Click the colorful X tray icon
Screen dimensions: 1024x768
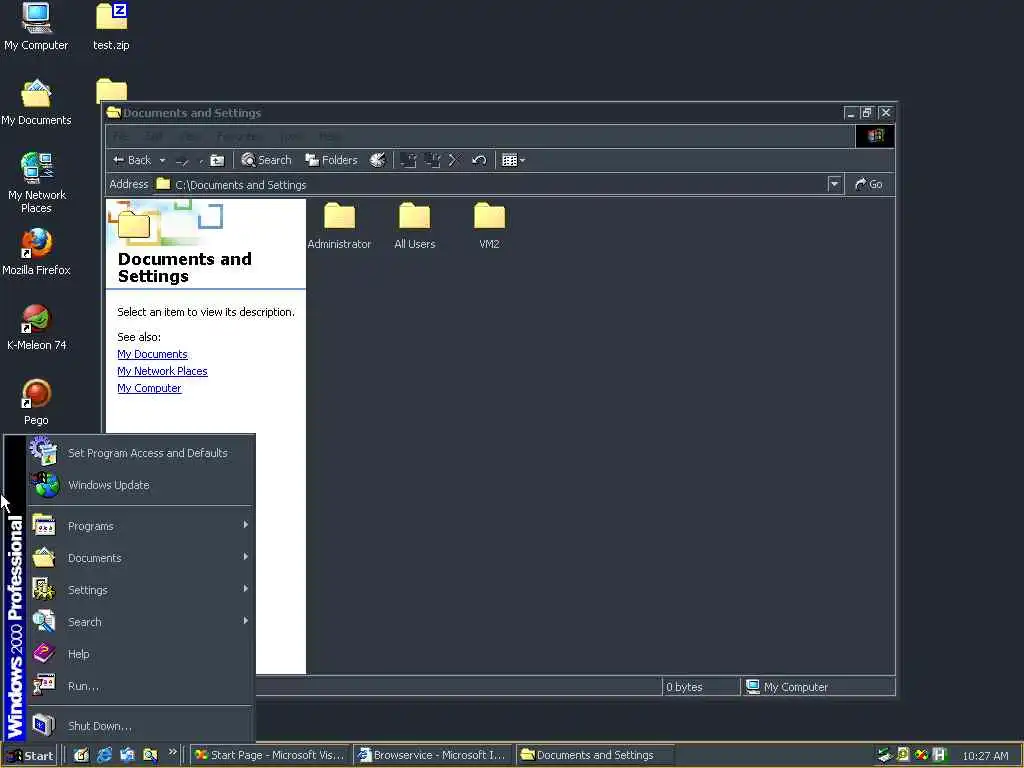click(x=921, y=755)
